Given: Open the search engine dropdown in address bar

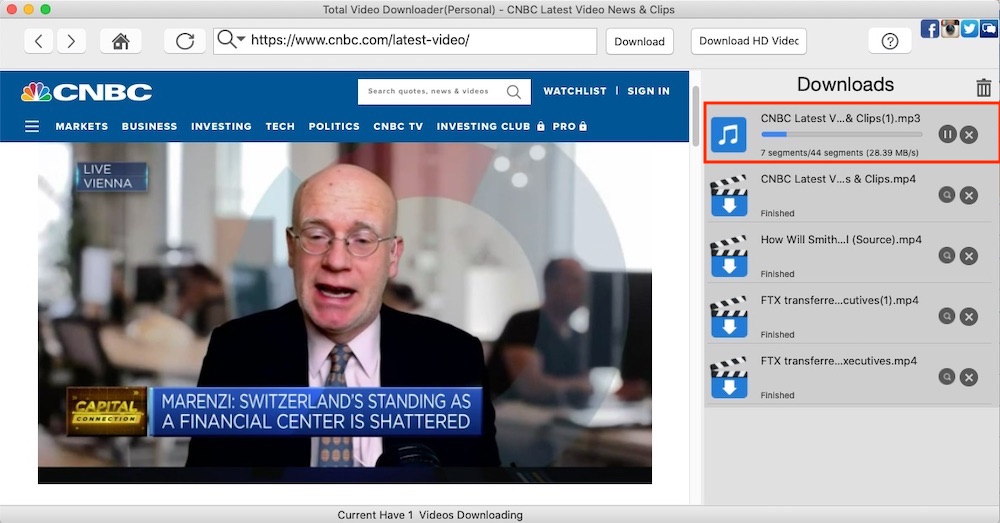Looking at the screenshot, I should (231, 40).
